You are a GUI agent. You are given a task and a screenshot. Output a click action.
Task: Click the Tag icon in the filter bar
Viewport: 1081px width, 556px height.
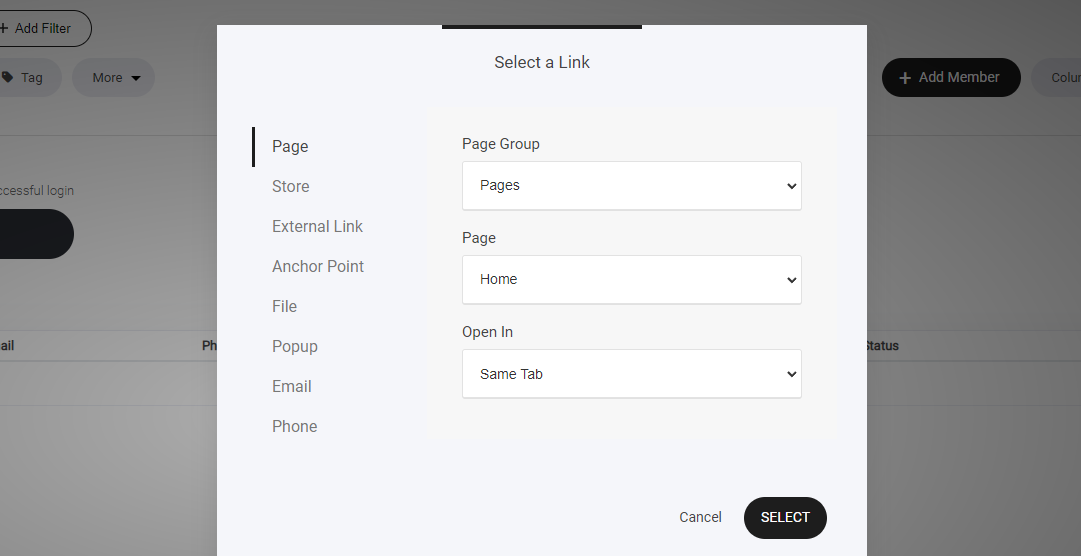pyautogui.click(x=8, y=77)
